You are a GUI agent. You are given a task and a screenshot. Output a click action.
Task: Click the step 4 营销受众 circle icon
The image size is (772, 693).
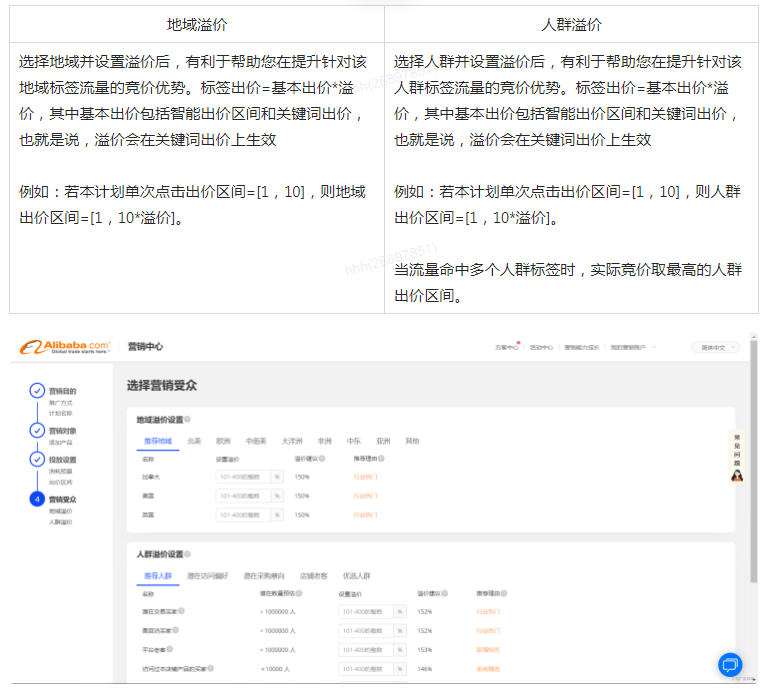click(37, 498)
